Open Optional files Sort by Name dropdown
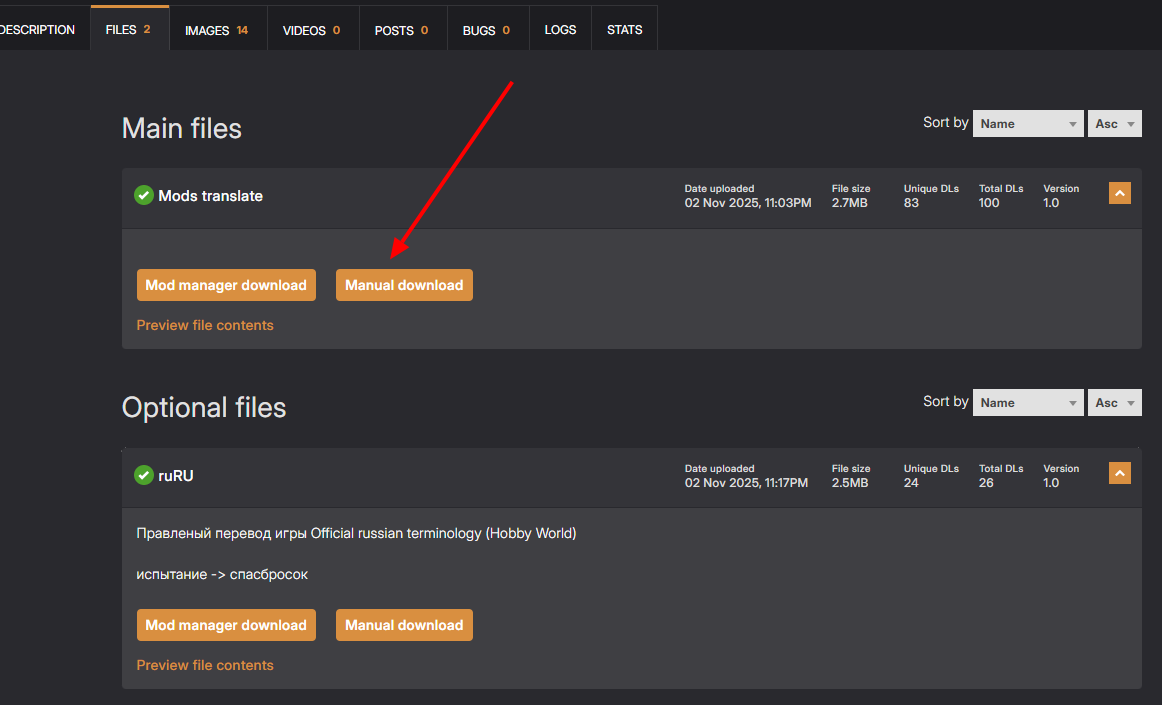Image resolution: width=1162 pixels, height=705 pixels. (x=1027, y=403)
